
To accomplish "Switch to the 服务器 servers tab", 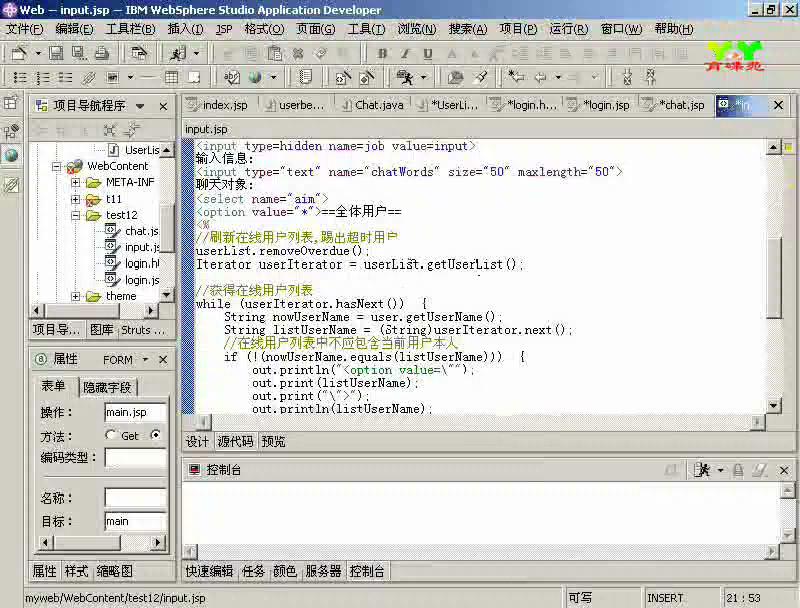I will [x=323, y=571].
